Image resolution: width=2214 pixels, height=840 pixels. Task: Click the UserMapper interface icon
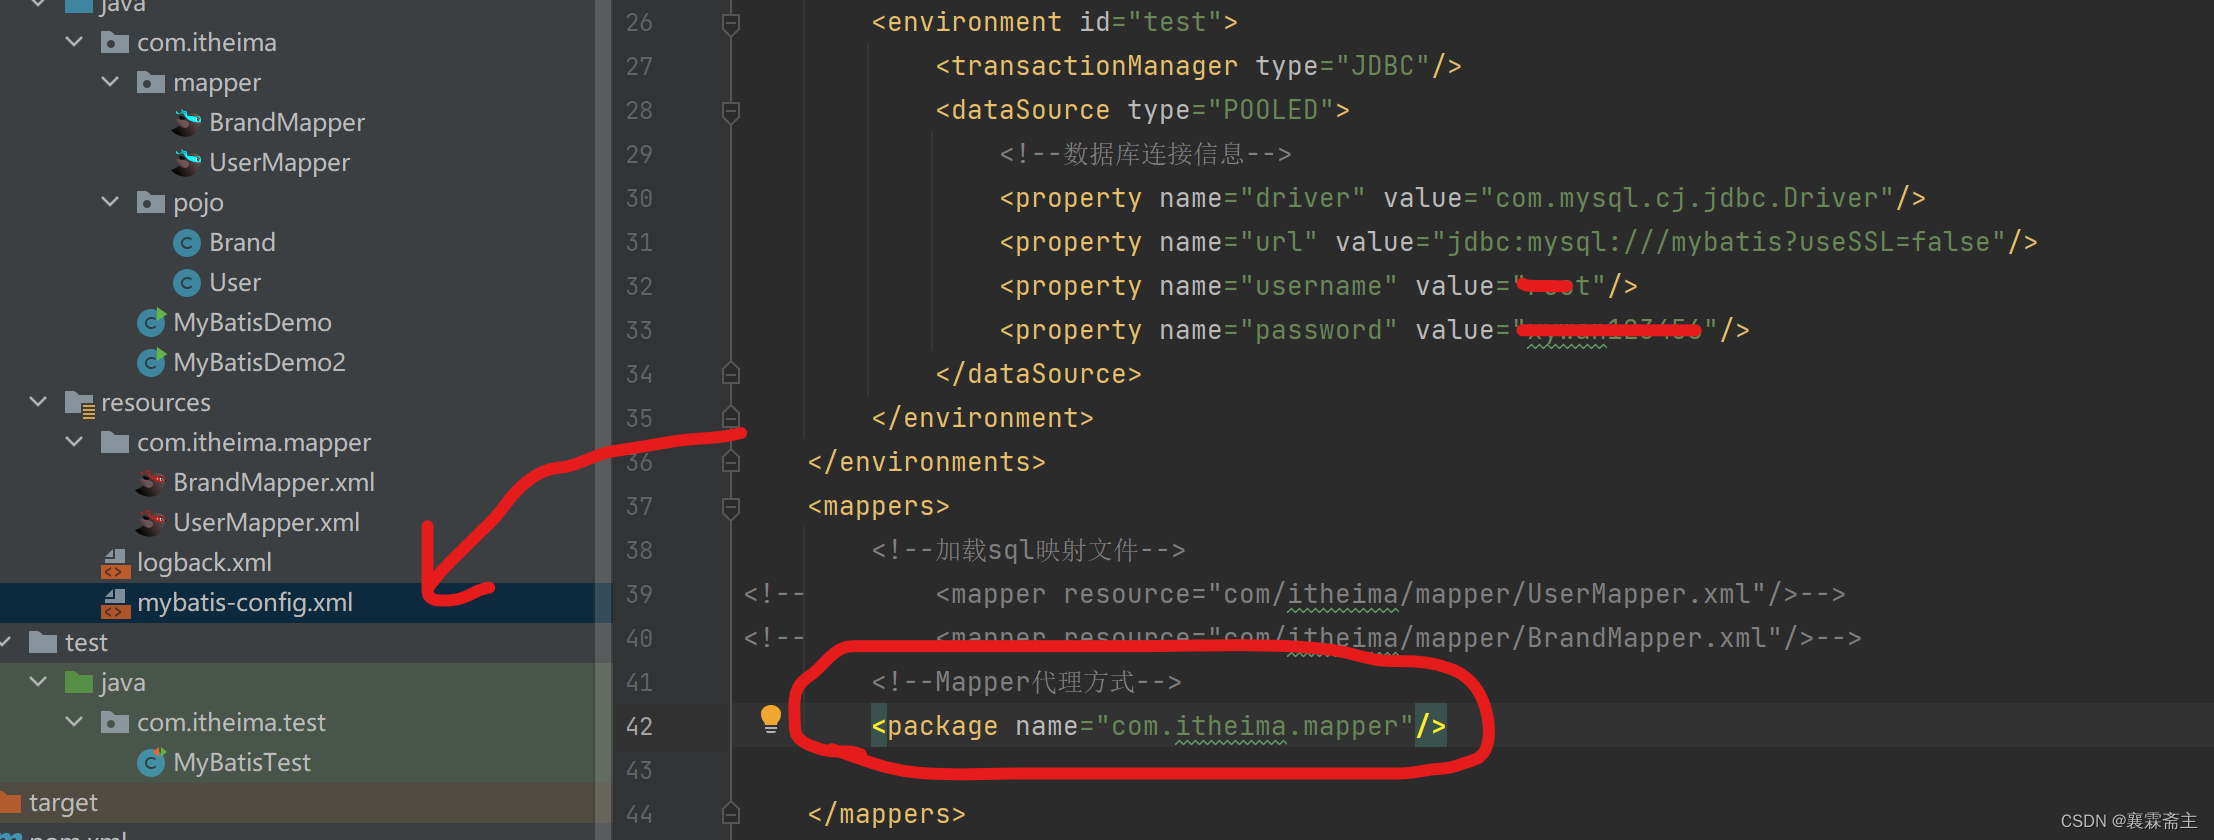(186, 163)
